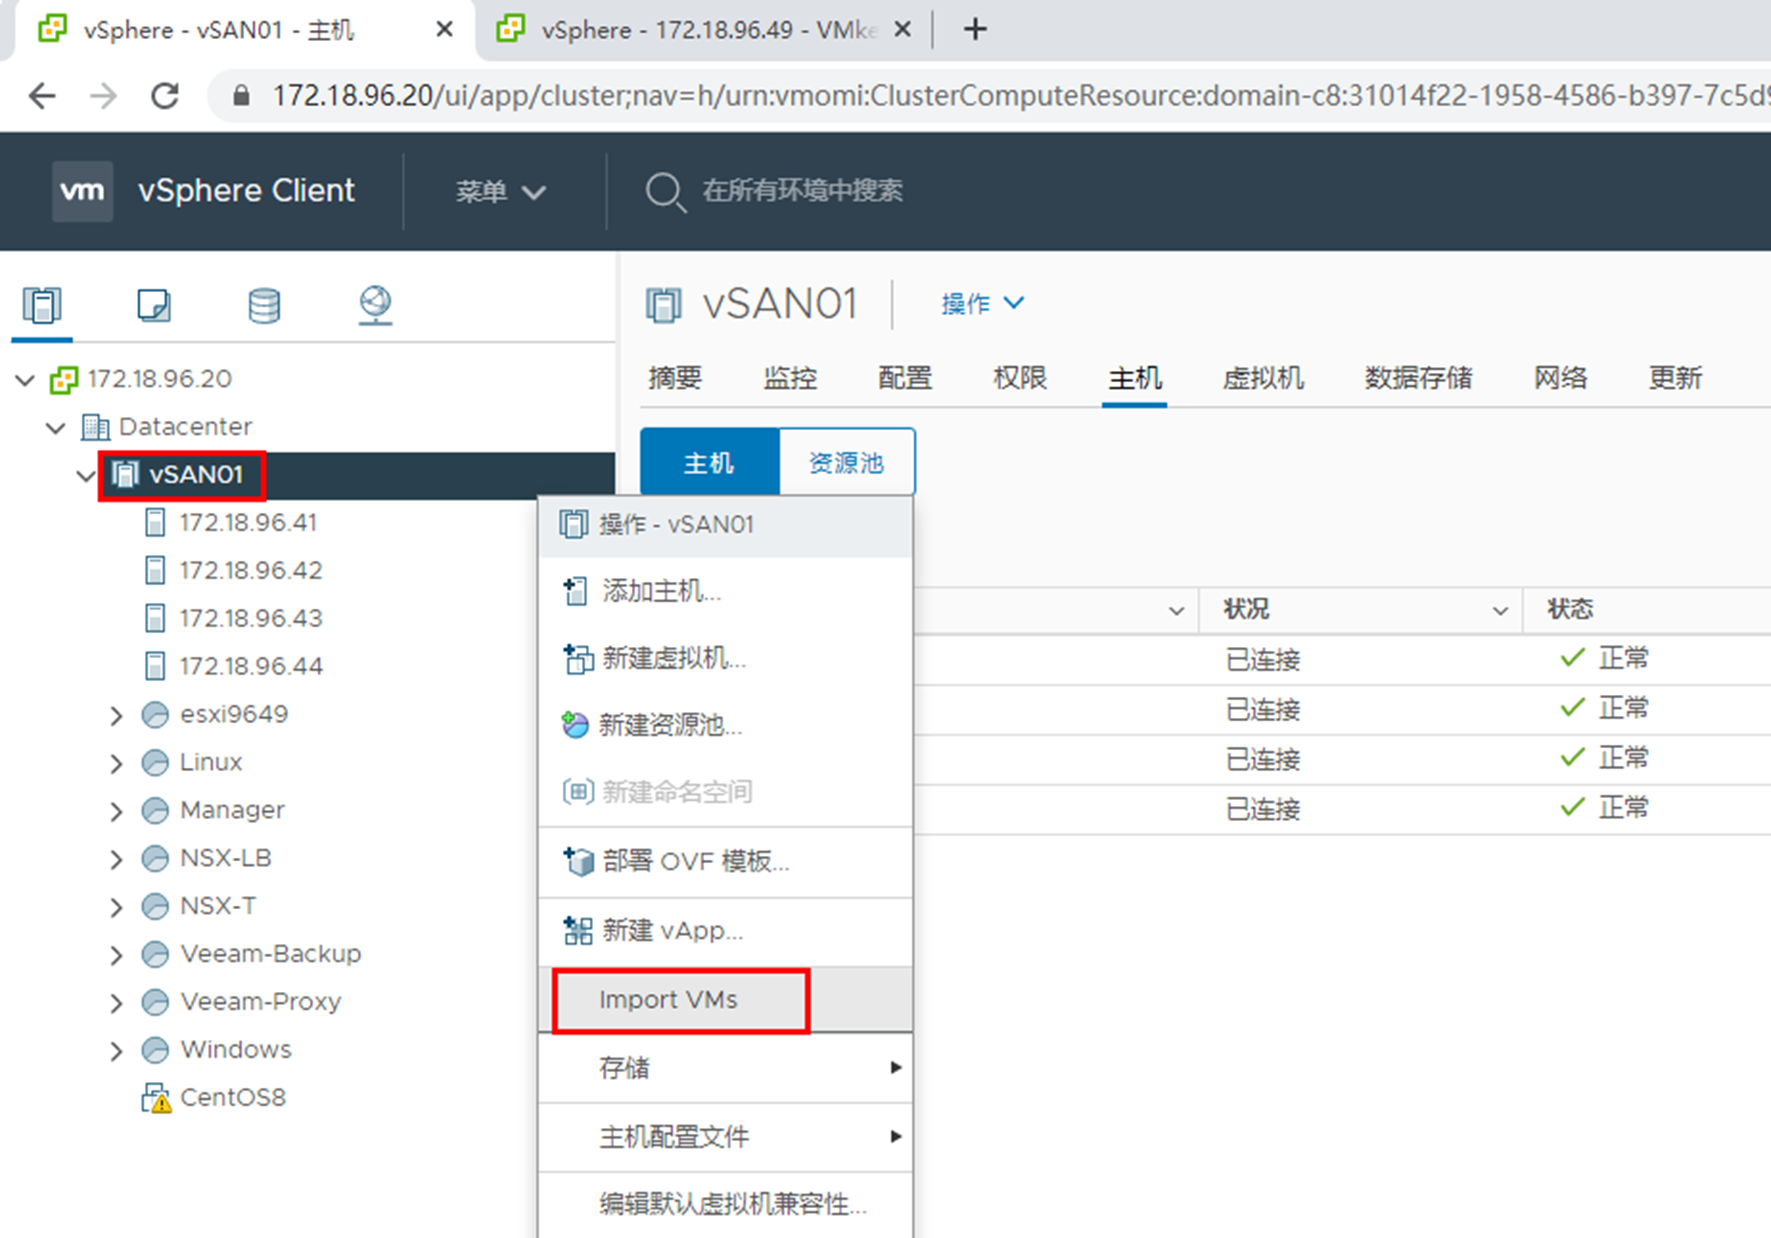Screen dimensions: 1771x1238
Task: Open the Storage inventory view icon
Action: coord(264,305)
